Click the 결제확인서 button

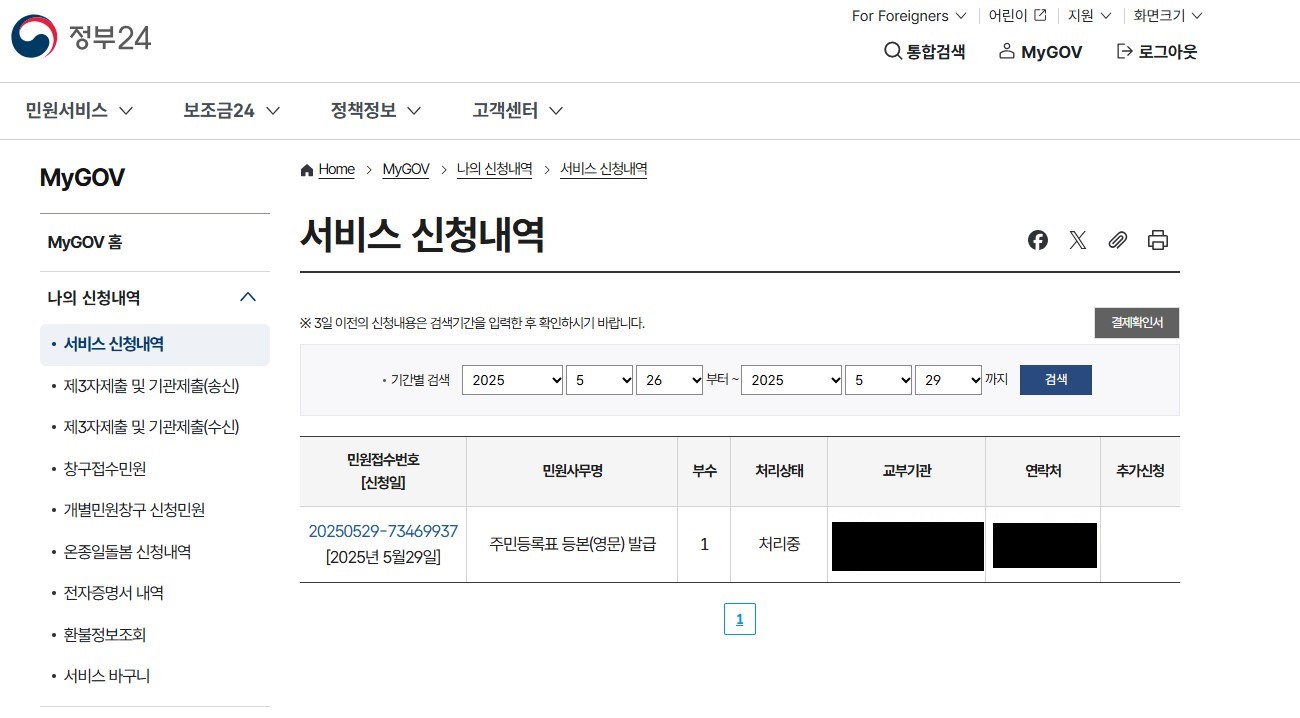[1136, 322]
